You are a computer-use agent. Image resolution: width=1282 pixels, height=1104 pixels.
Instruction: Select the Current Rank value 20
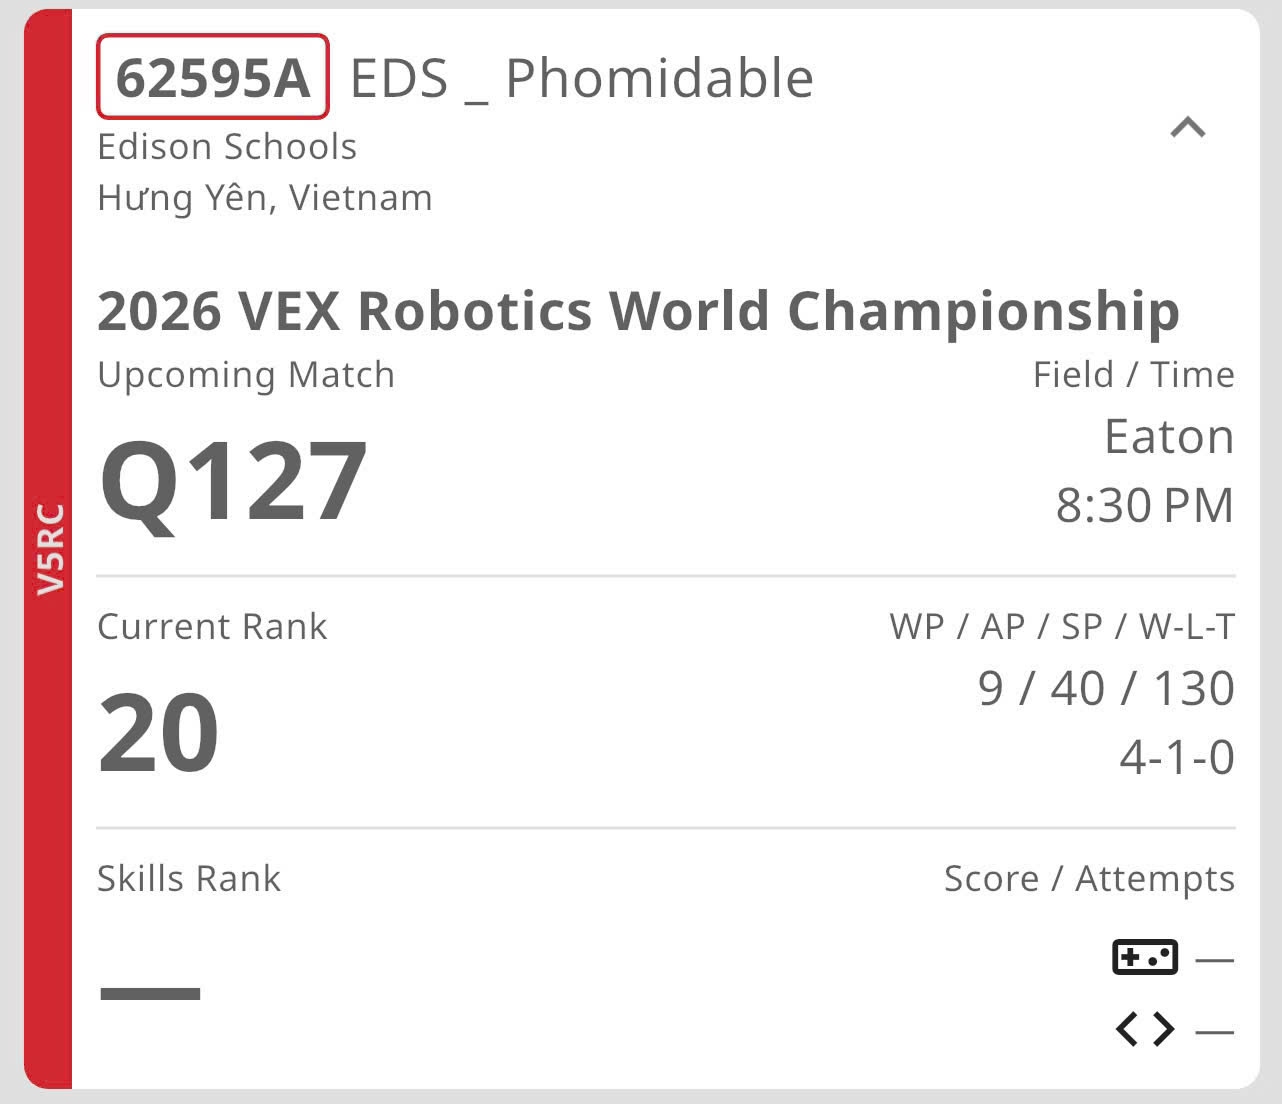[158, 733]
